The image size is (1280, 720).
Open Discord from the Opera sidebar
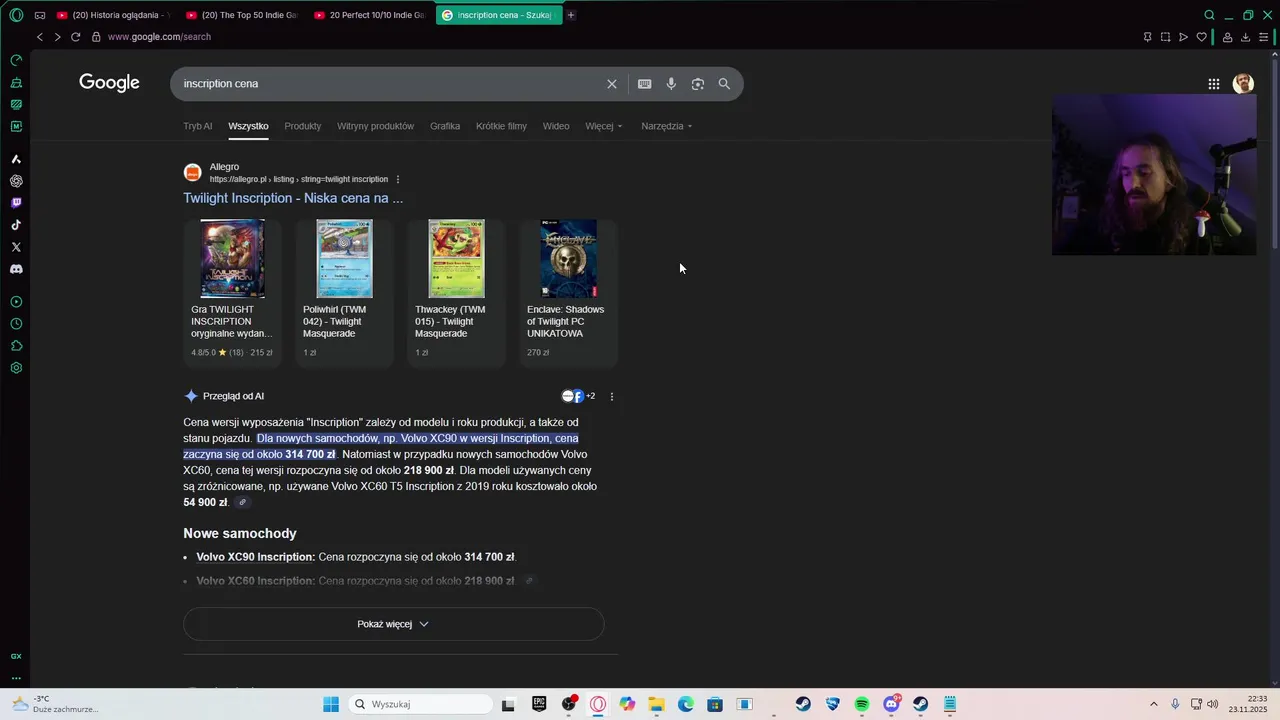click(16, 269)
